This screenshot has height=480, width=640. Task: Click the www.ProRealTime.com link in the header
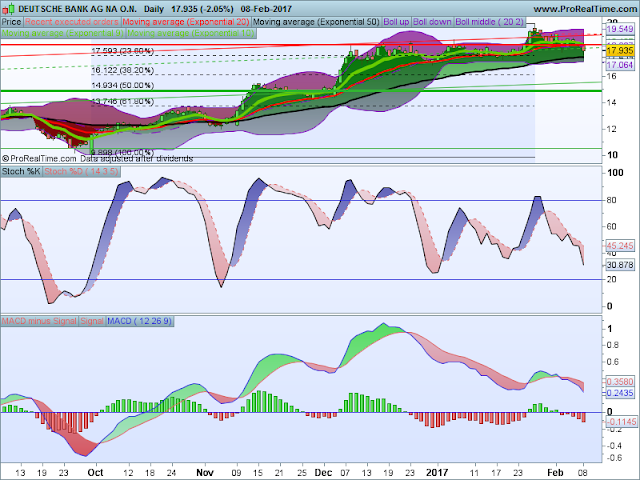[586, 9]
